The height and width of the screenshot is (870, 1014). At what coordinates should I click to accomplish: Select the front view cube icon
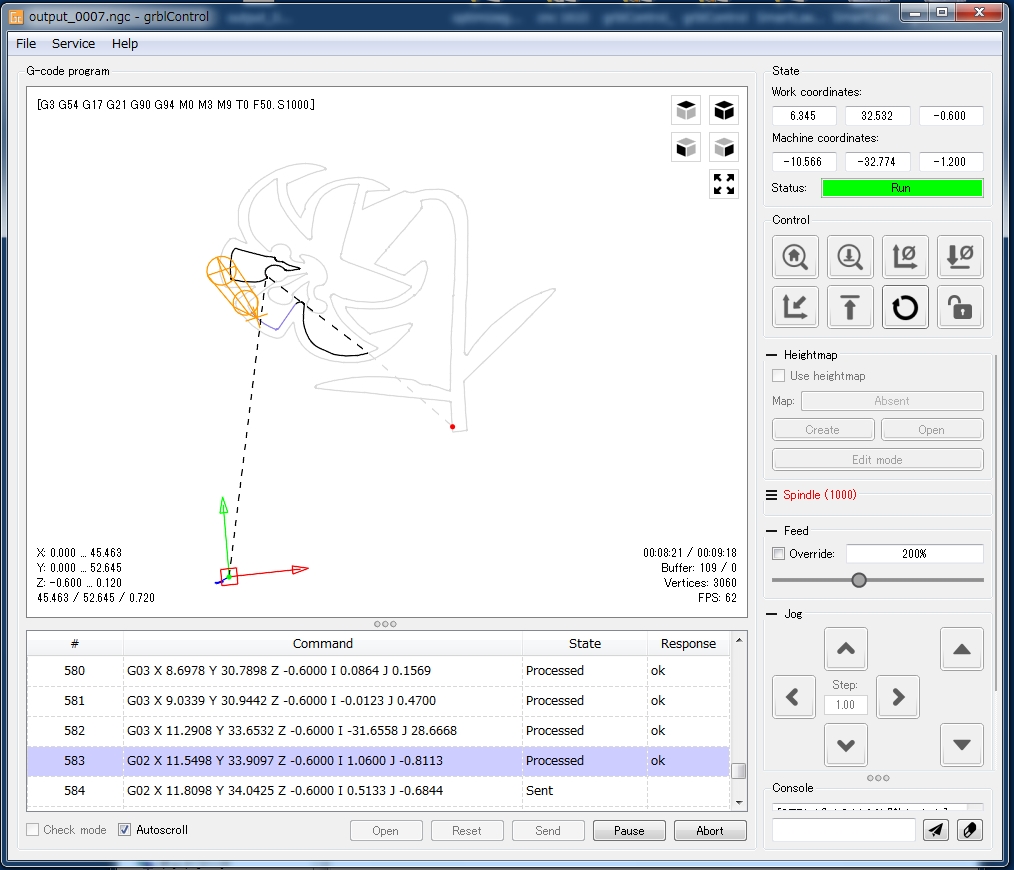click(686, 148)
